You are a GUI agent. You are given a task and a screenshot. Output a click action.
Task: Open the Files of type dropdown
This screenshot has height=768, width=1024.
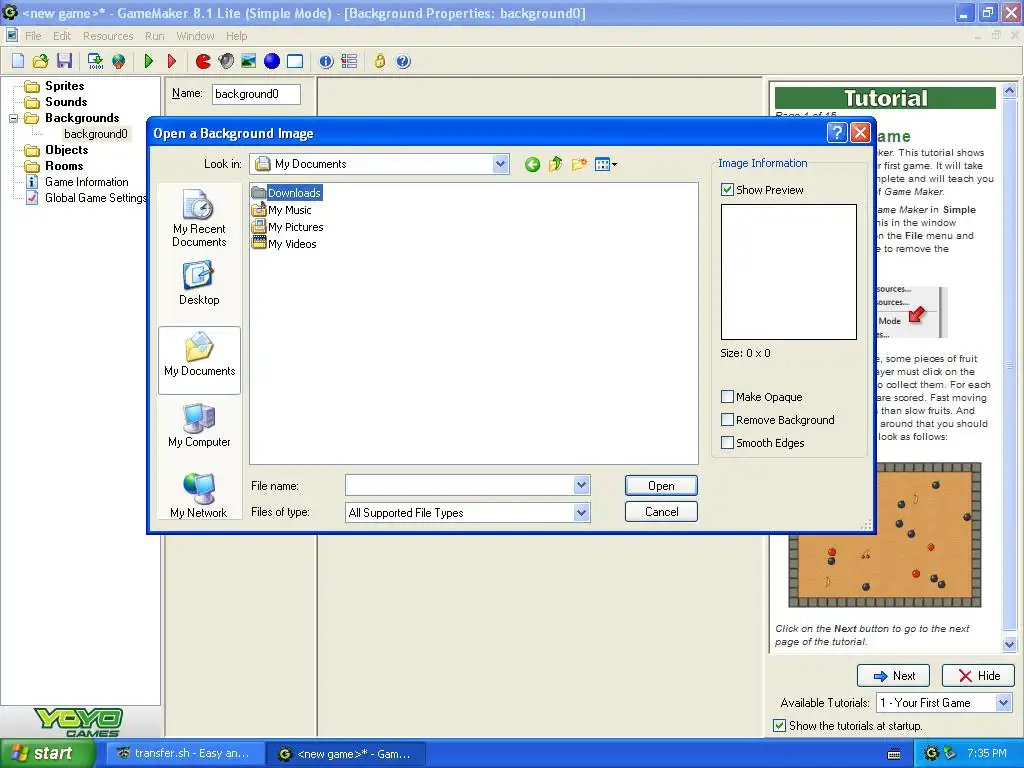point(581,513)
